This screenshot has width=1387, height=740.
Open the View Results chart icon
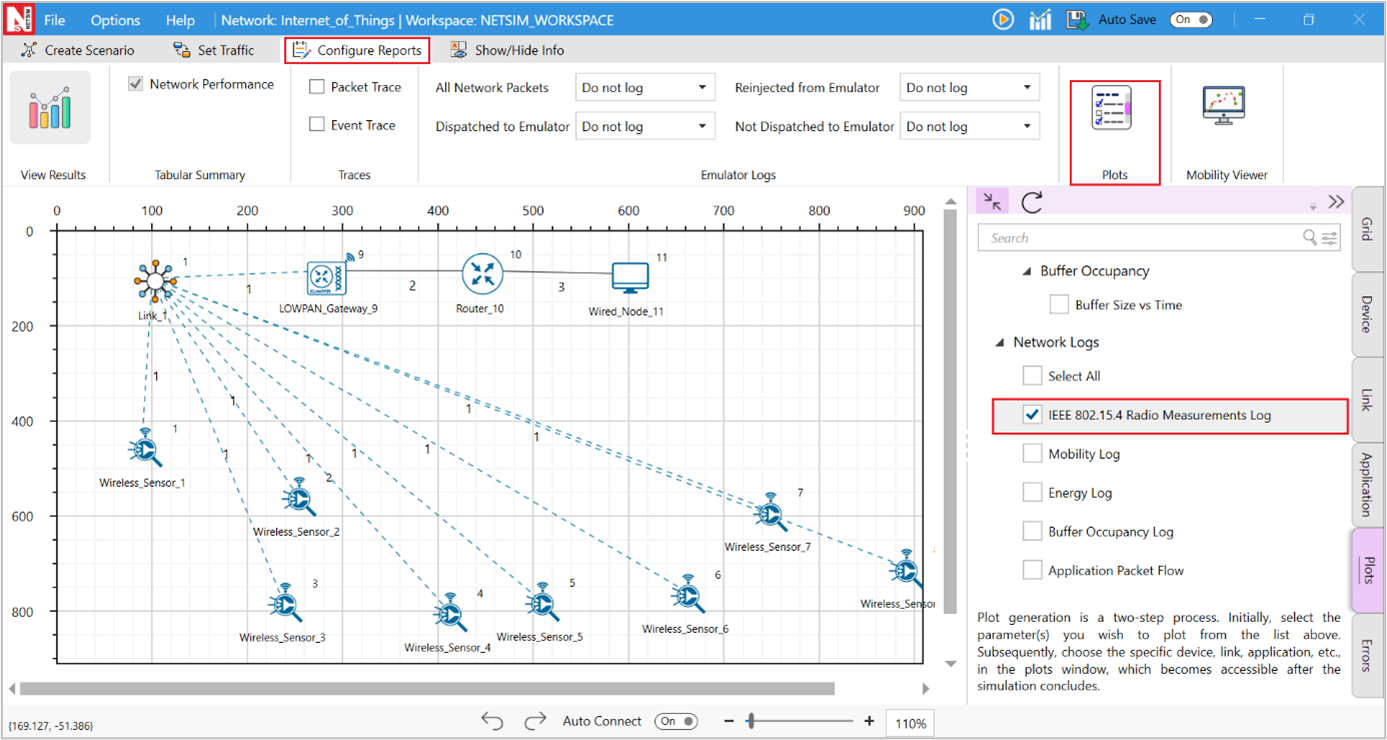(x=50, y=108)
